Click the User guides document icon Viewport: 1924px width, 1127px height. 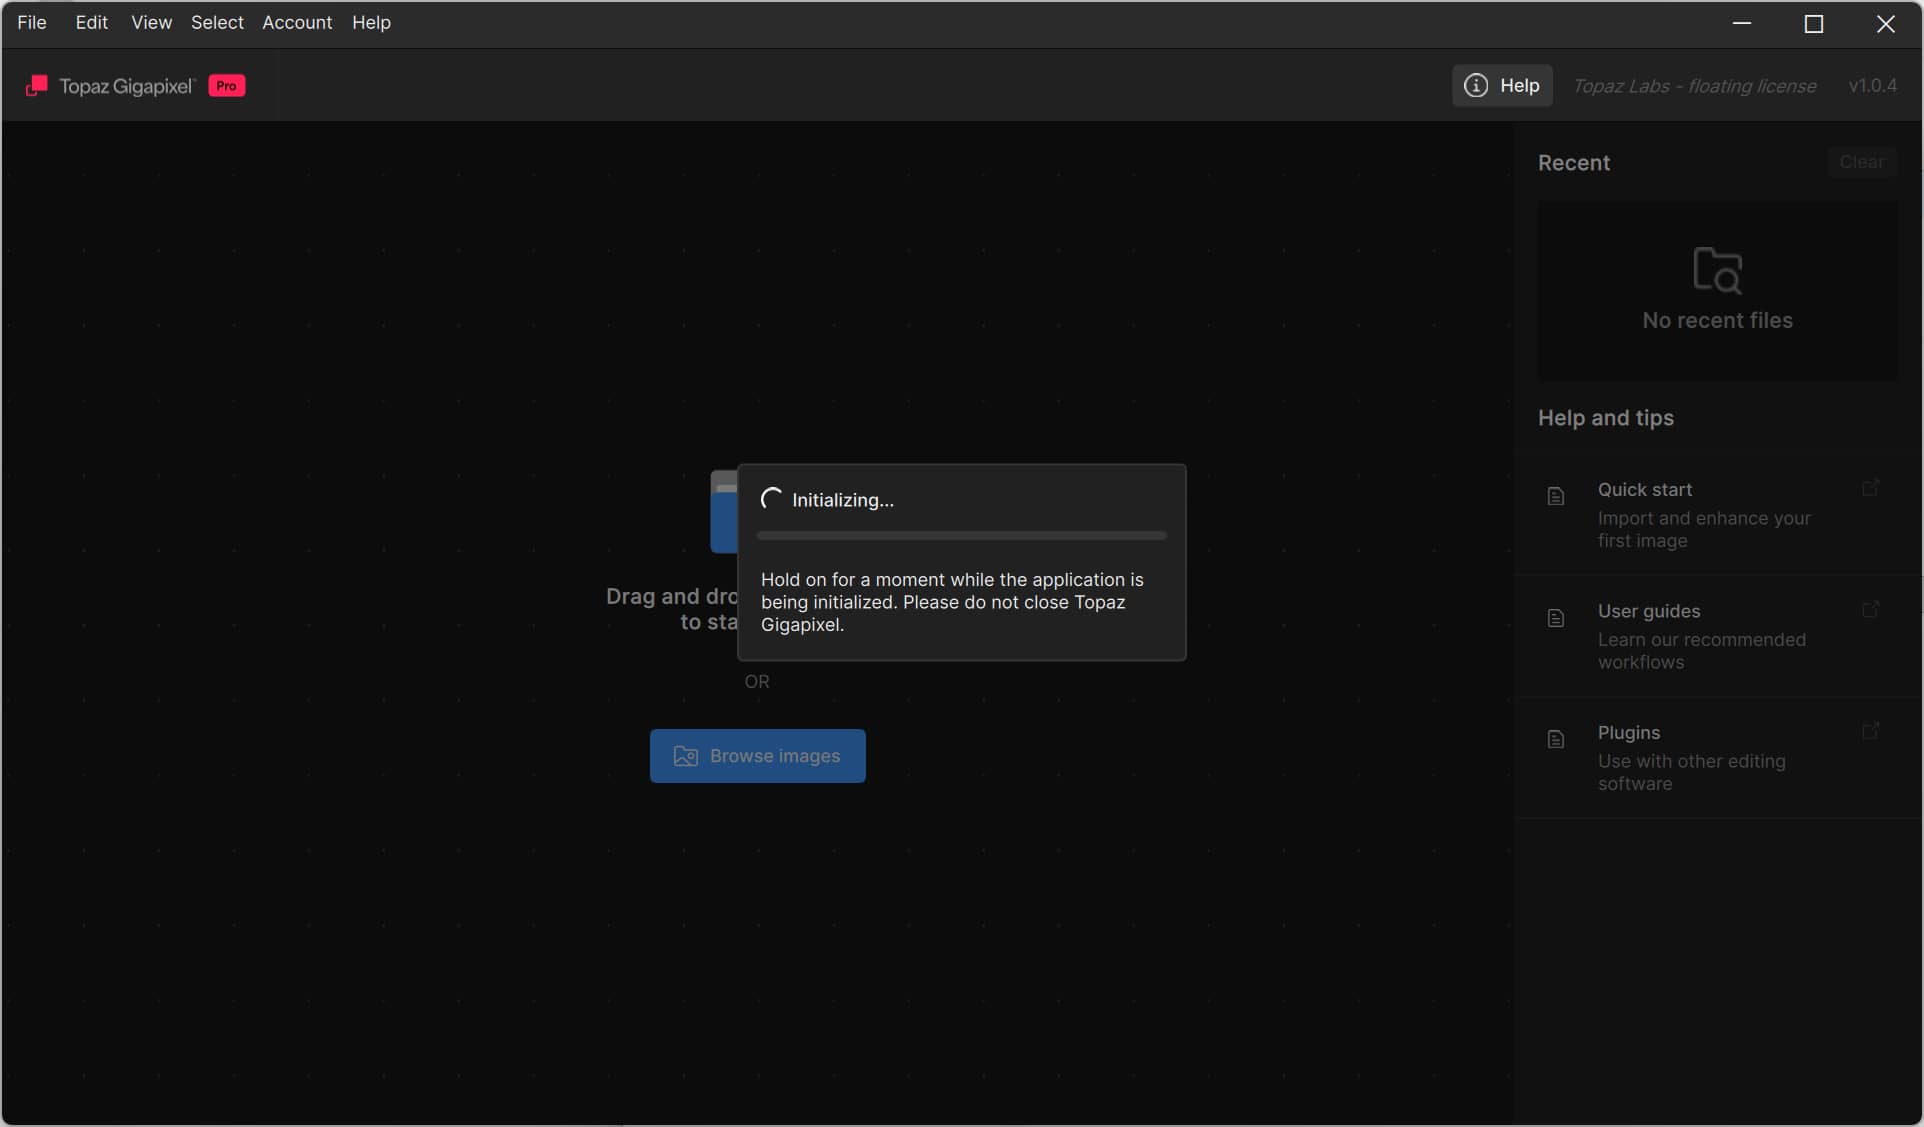coord(1555,618)
